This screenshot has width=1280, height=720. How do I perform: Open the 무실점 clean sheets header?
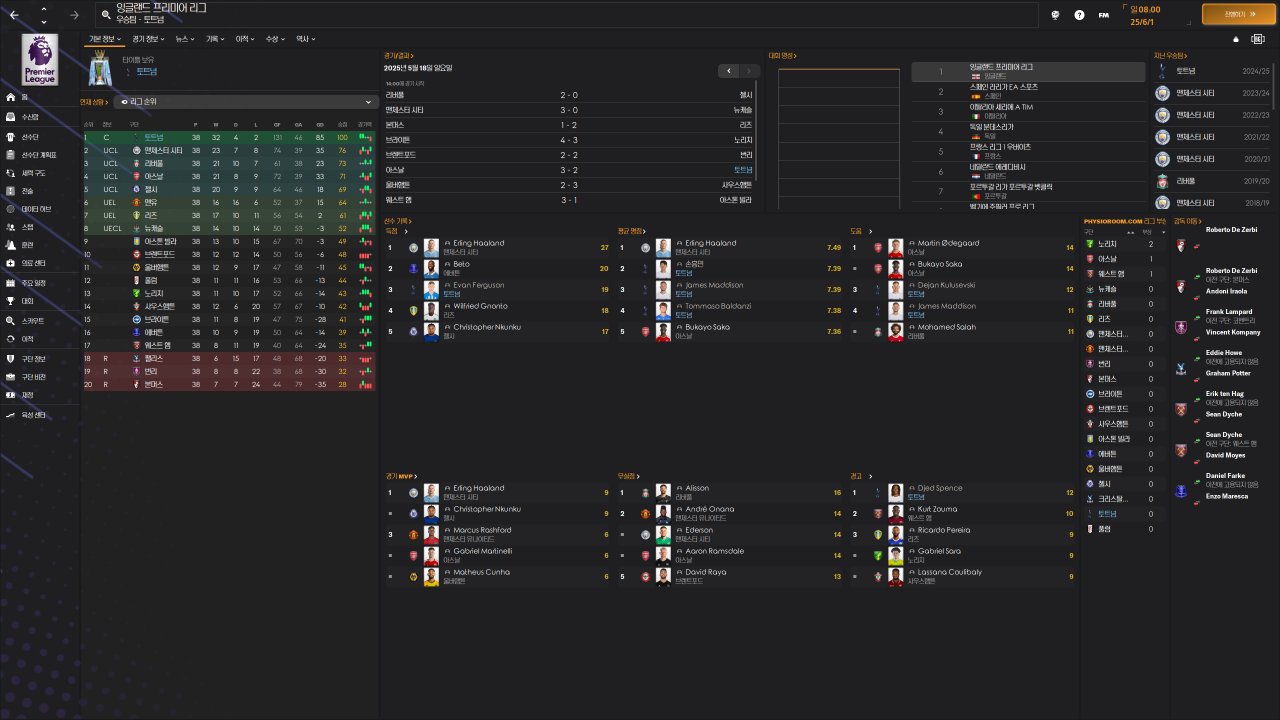tap(627, 476)
